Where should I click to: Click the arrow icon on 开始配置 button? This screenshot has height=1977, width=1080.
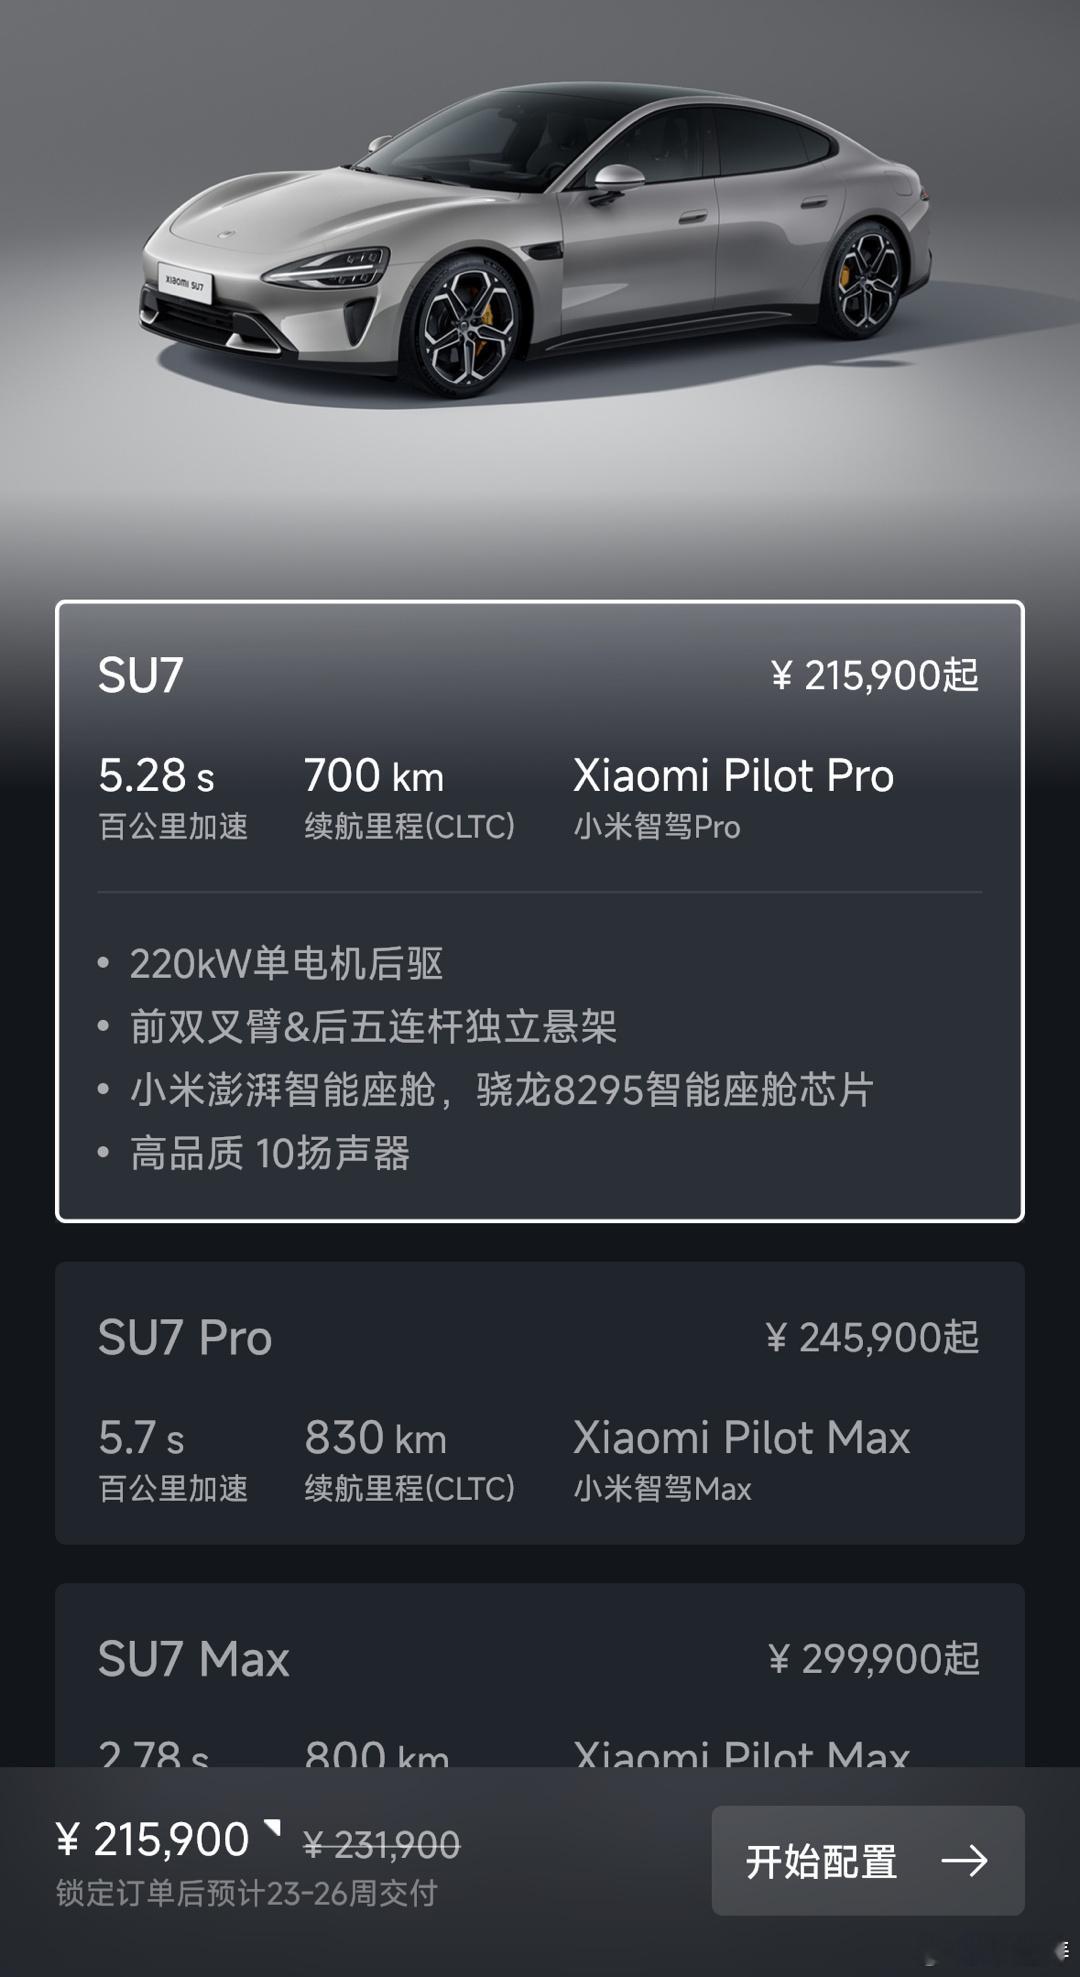[965, 1861]
